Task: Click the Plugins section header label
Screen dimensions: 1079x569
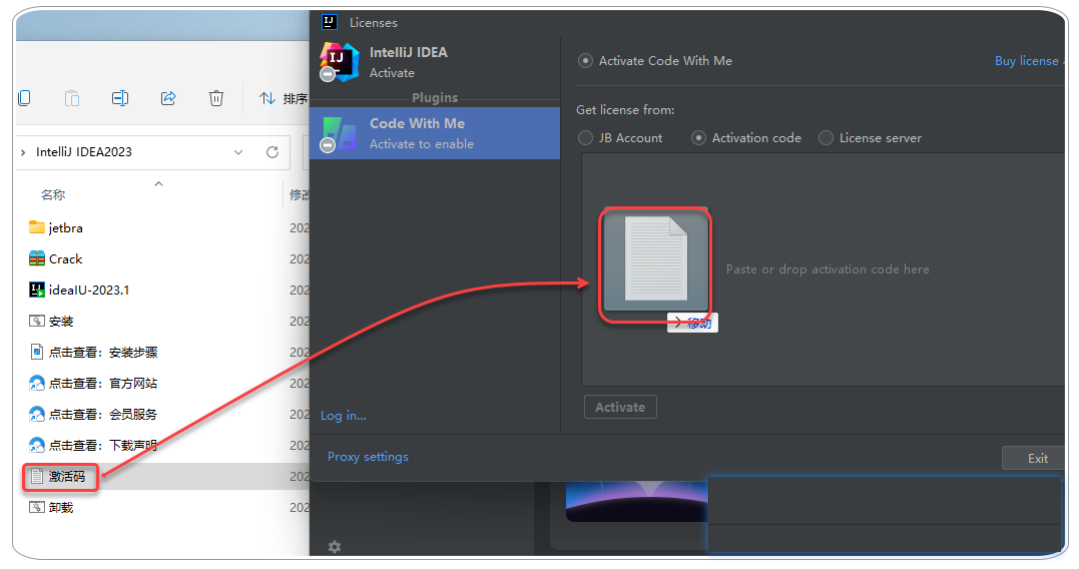Action: (435, 98)
